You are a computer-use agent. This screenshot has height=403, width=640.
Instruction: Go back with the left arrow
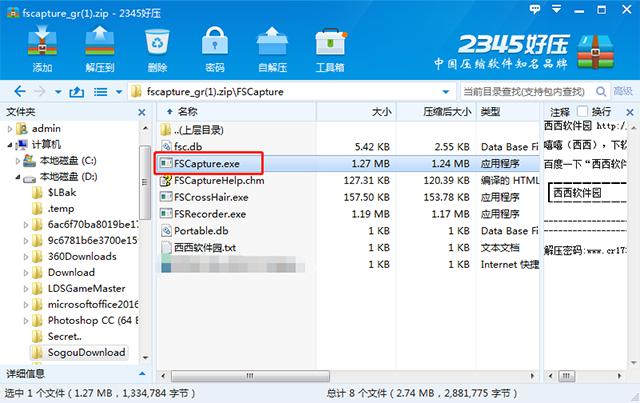[20, 91]
